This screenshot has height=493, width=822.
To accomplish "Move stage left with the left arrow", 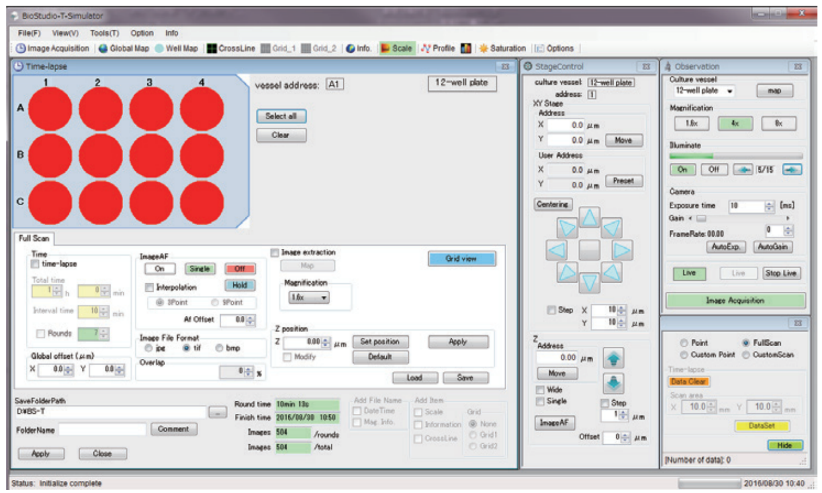I will tap(557, 250).
